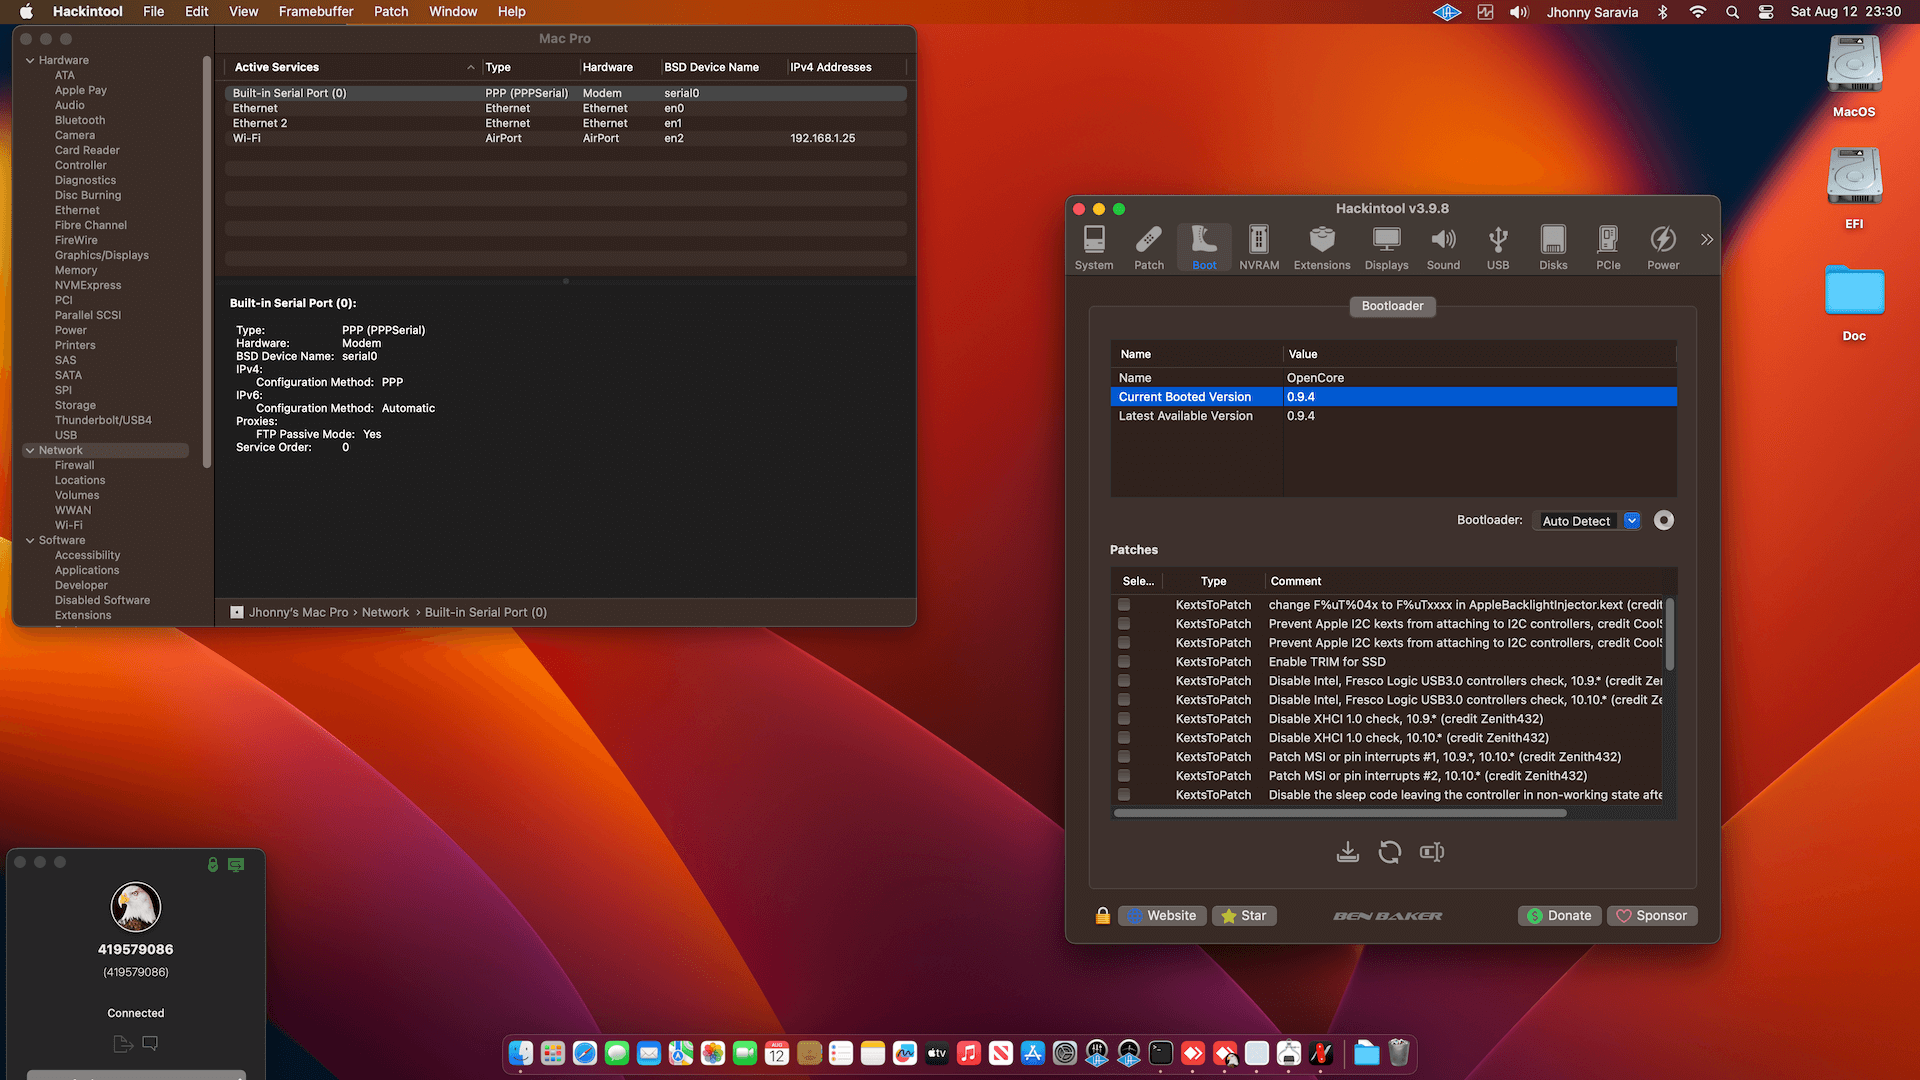This screenshot has height=1080, width=1920.
Task: Select the Bootloader tab label
Action: click(1392, 306)
